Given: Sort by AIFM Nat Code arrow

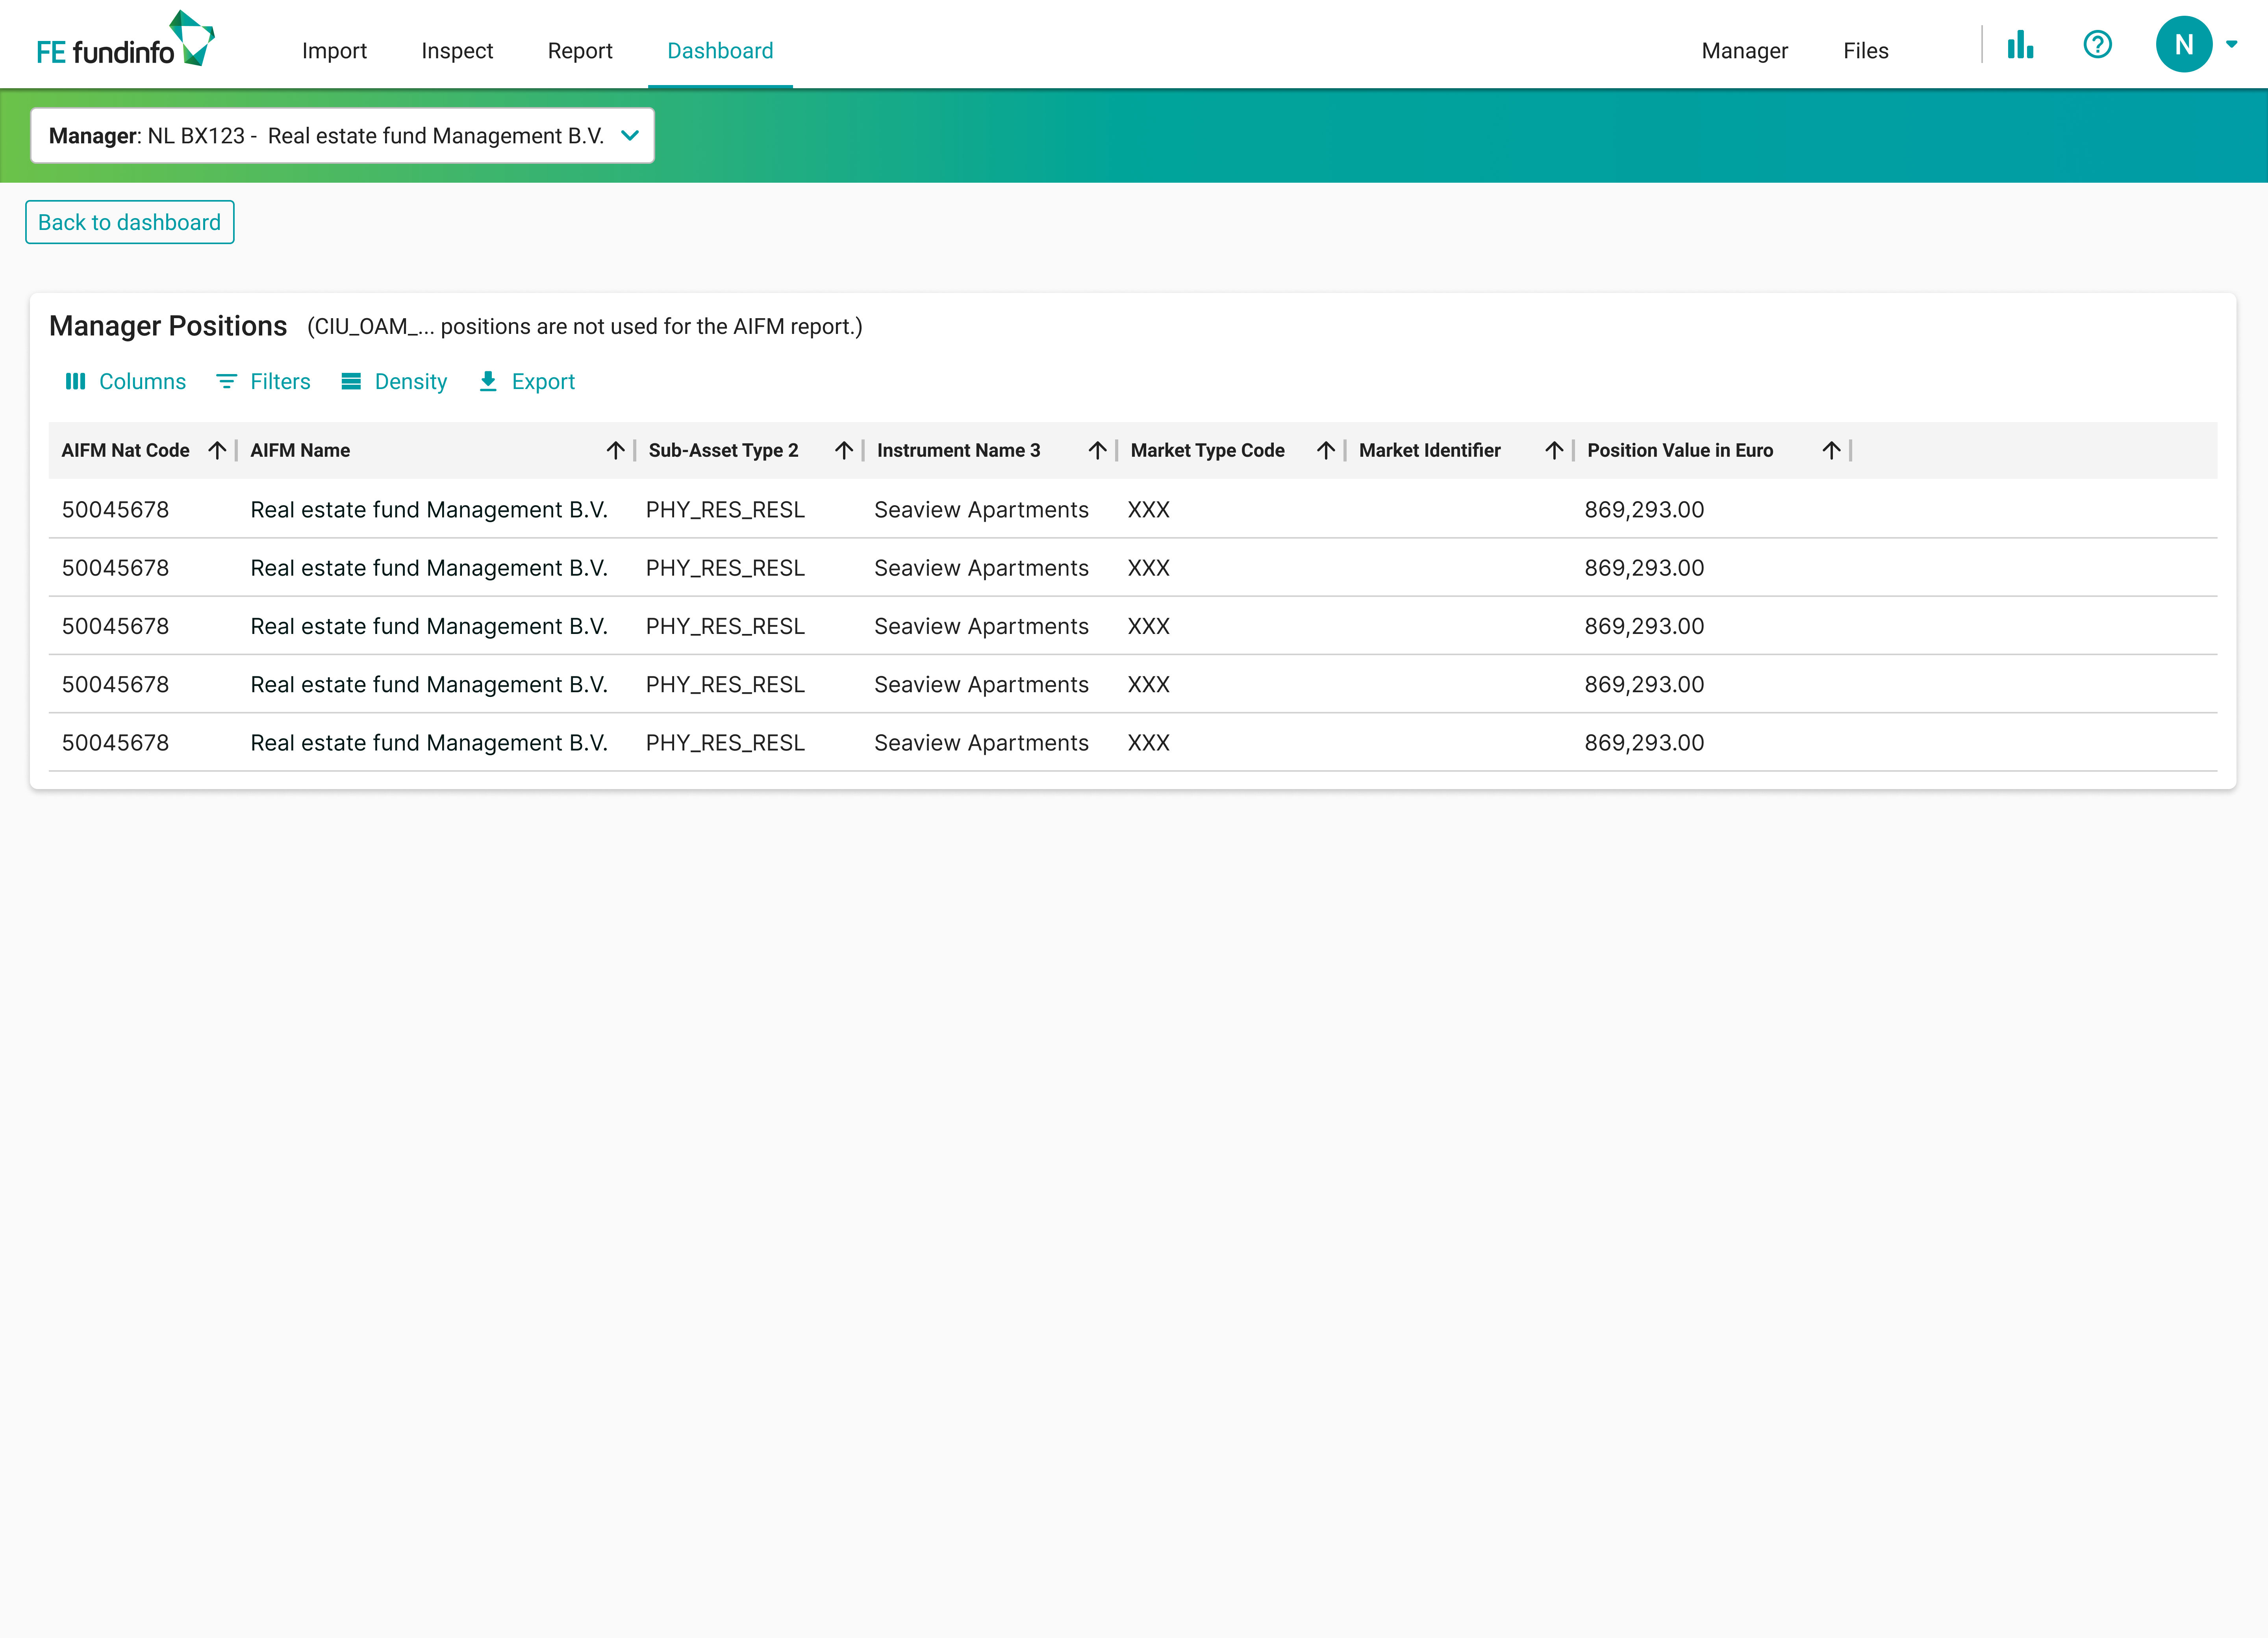Looking at the screenshot, I should (x=217, y=451).
